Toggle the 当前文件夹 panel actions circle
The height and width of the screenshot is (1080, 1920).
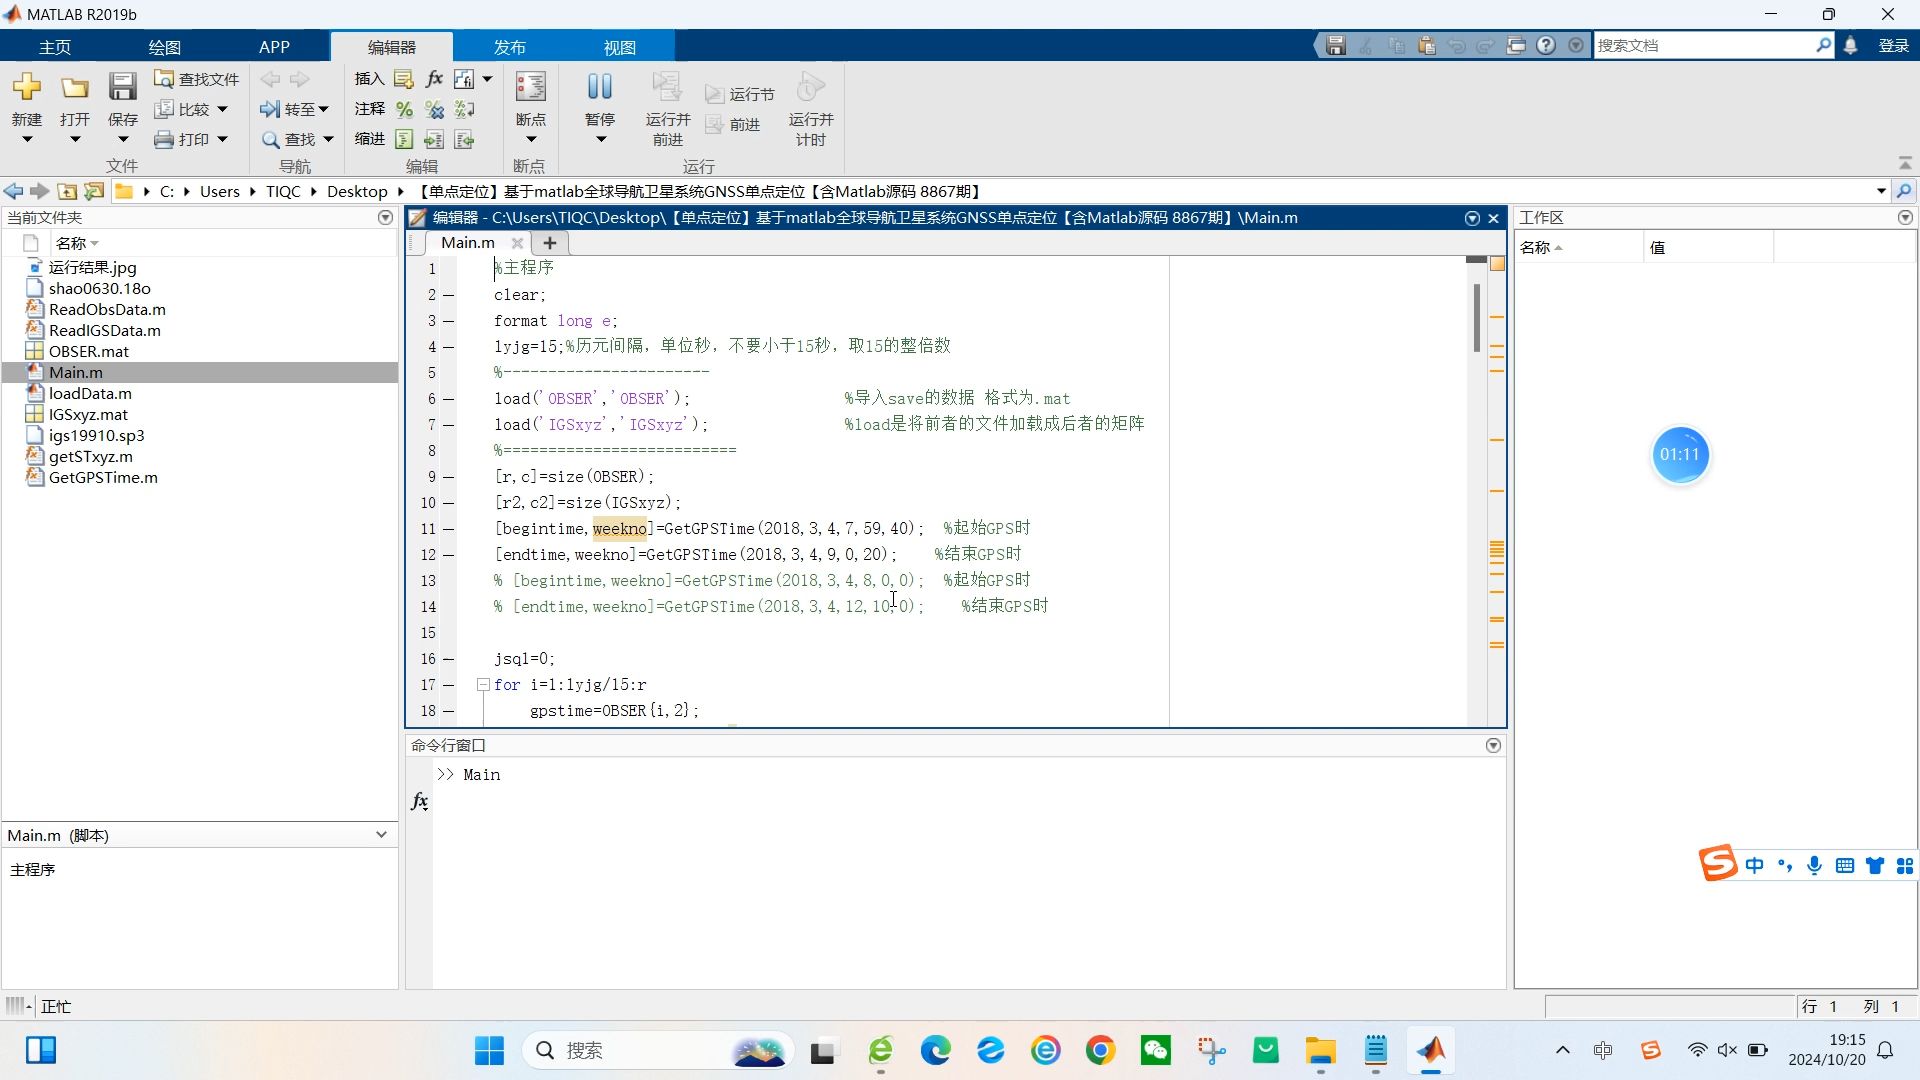click(x=385, y=217)
